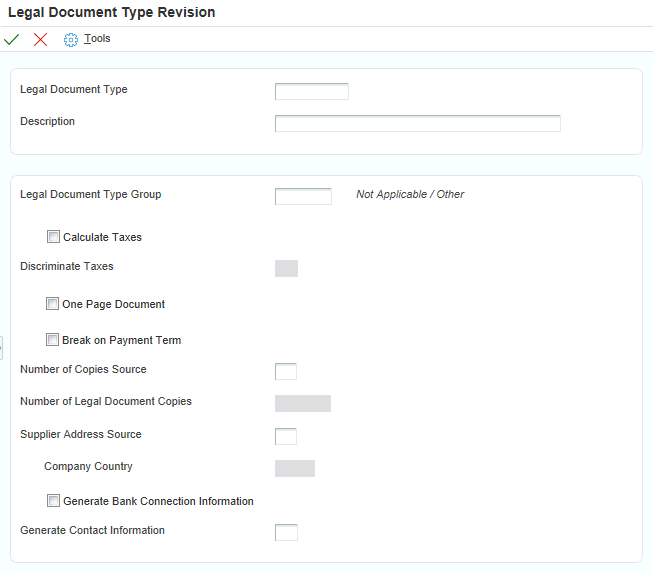Enable the Calculate Taxes checkbox
653x574 pixels.
coord(53,238)
